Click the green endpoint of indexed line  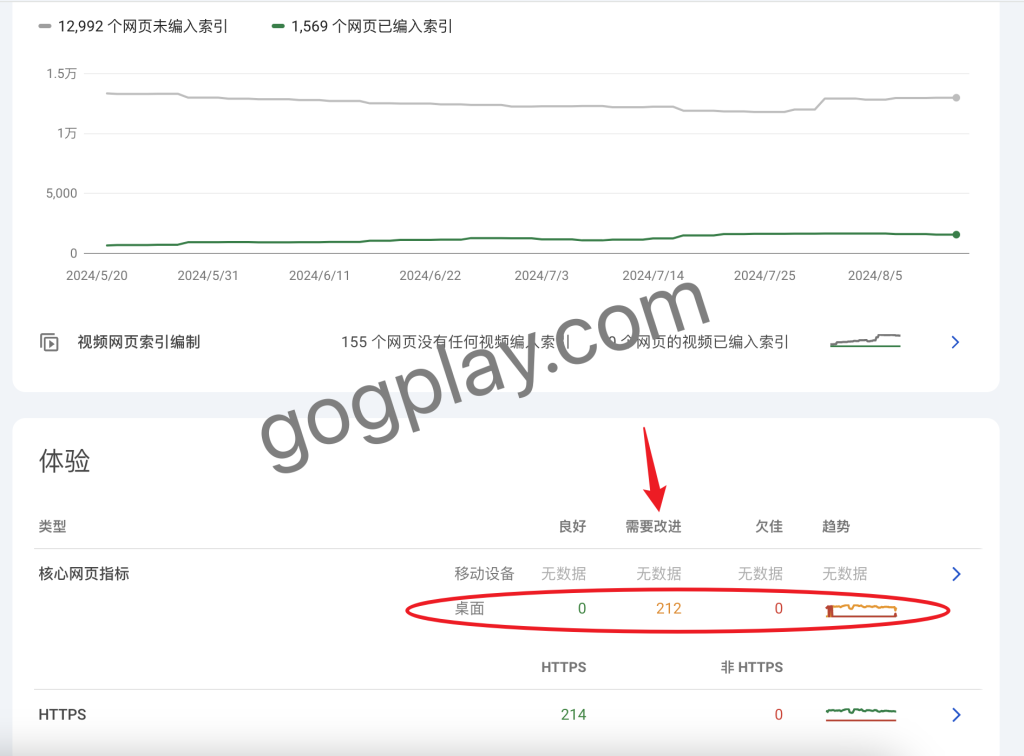956,234
